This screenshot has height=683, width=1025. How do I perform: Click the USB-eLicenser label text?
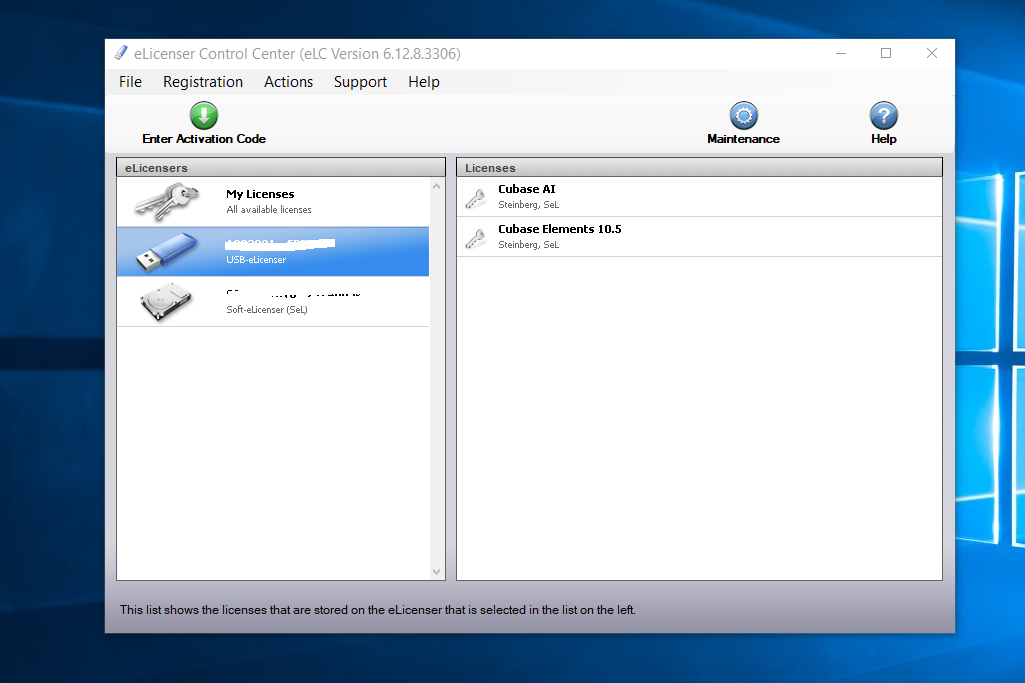(x=256, y=259)
